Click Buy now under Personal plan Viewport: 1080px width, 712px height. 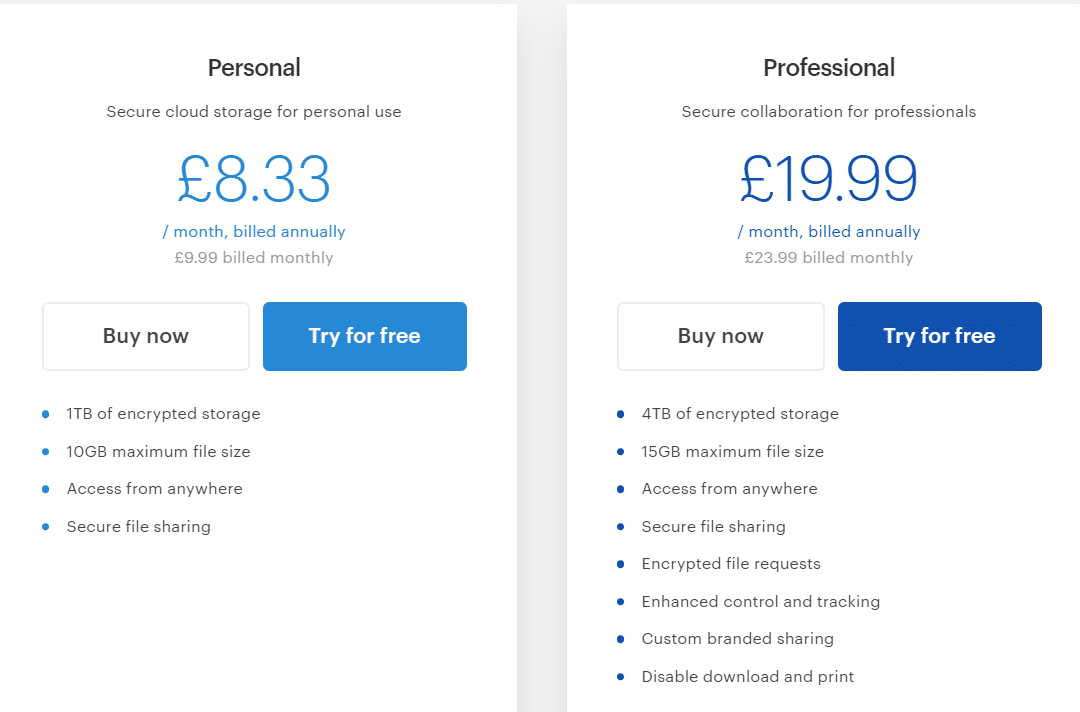pos(146,336)
